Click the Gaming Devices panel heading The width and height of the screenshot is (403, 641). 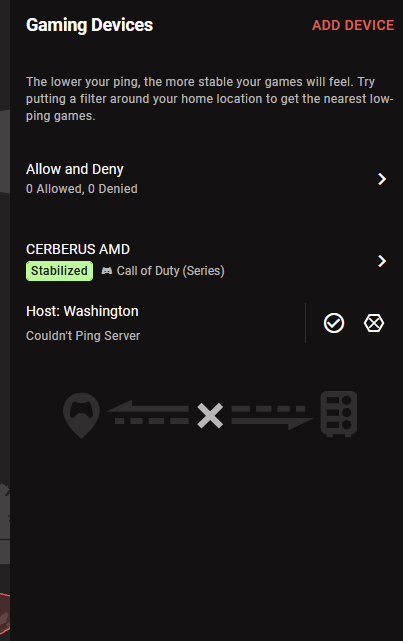90,25
